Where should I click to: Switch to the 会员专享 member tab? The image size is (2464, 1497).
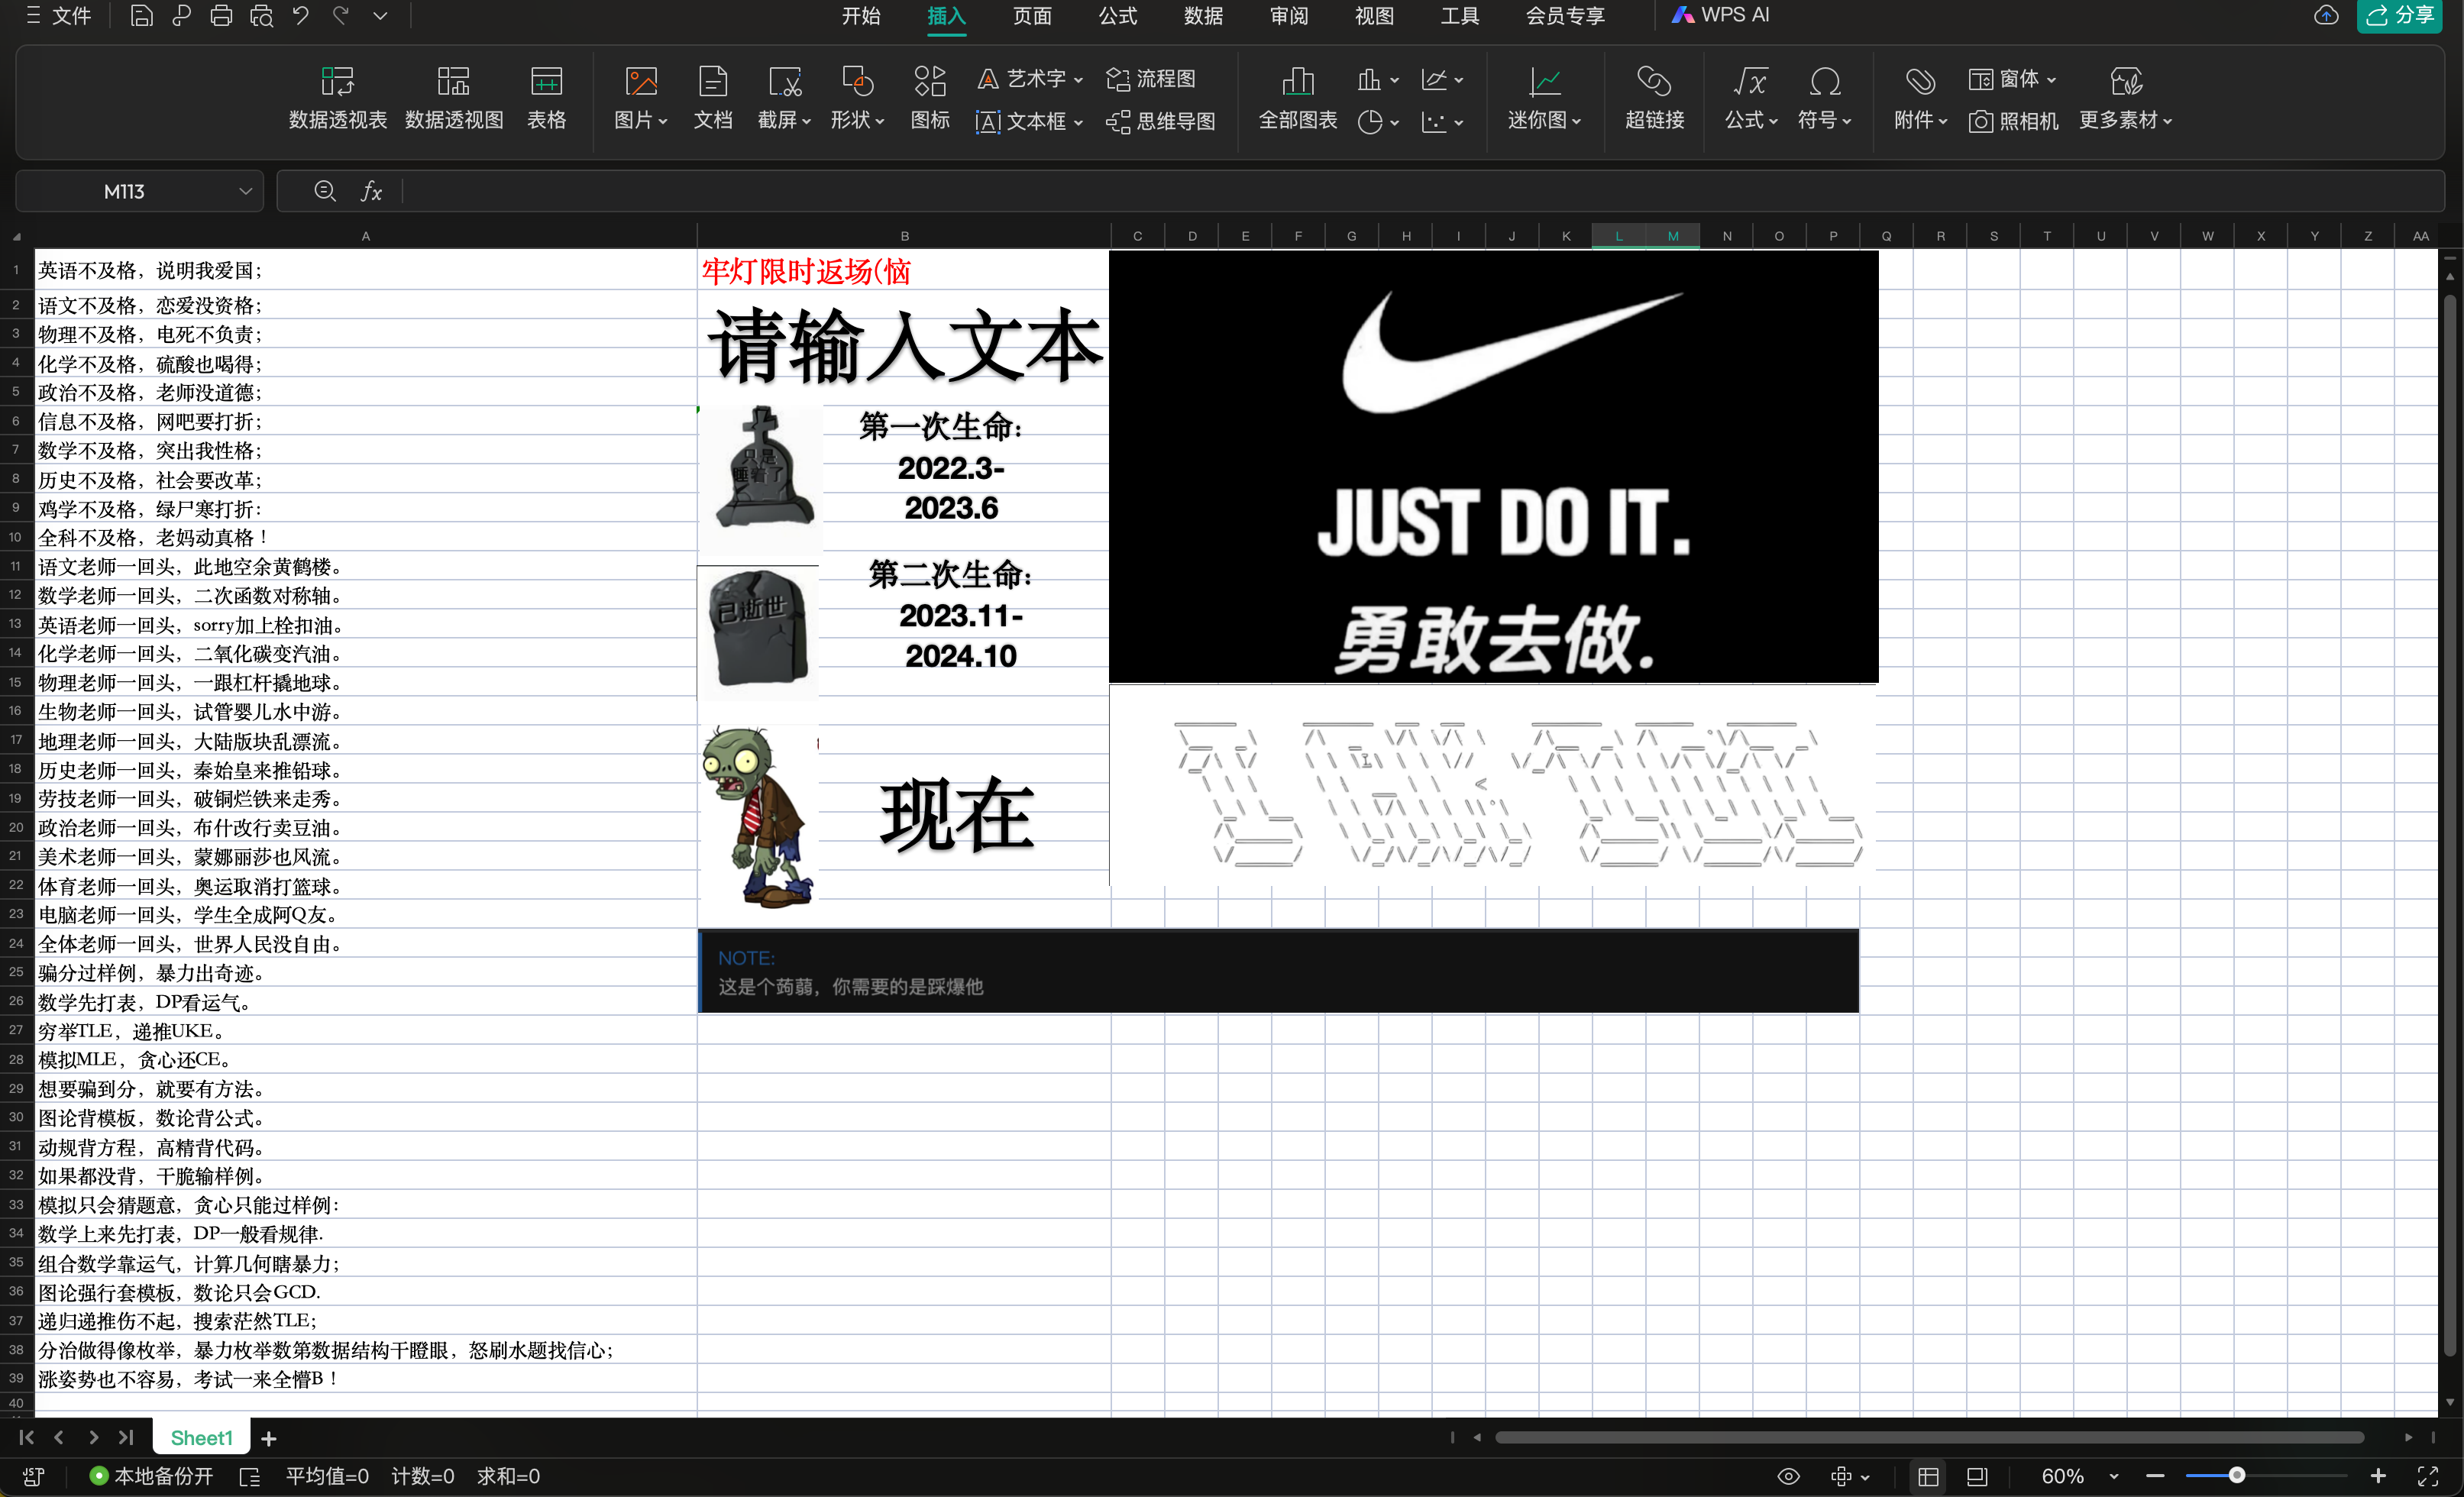click(1565, 16)
